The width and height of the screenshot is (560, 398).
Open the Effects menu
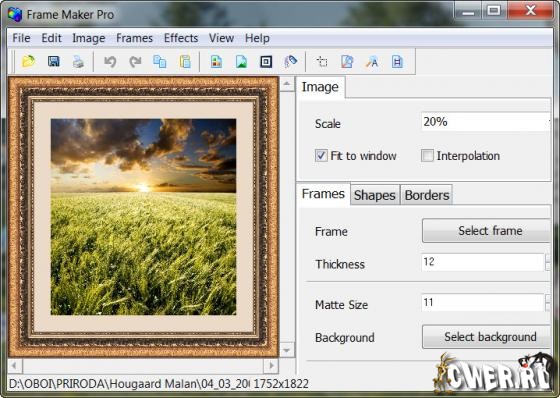pos(181,38)
